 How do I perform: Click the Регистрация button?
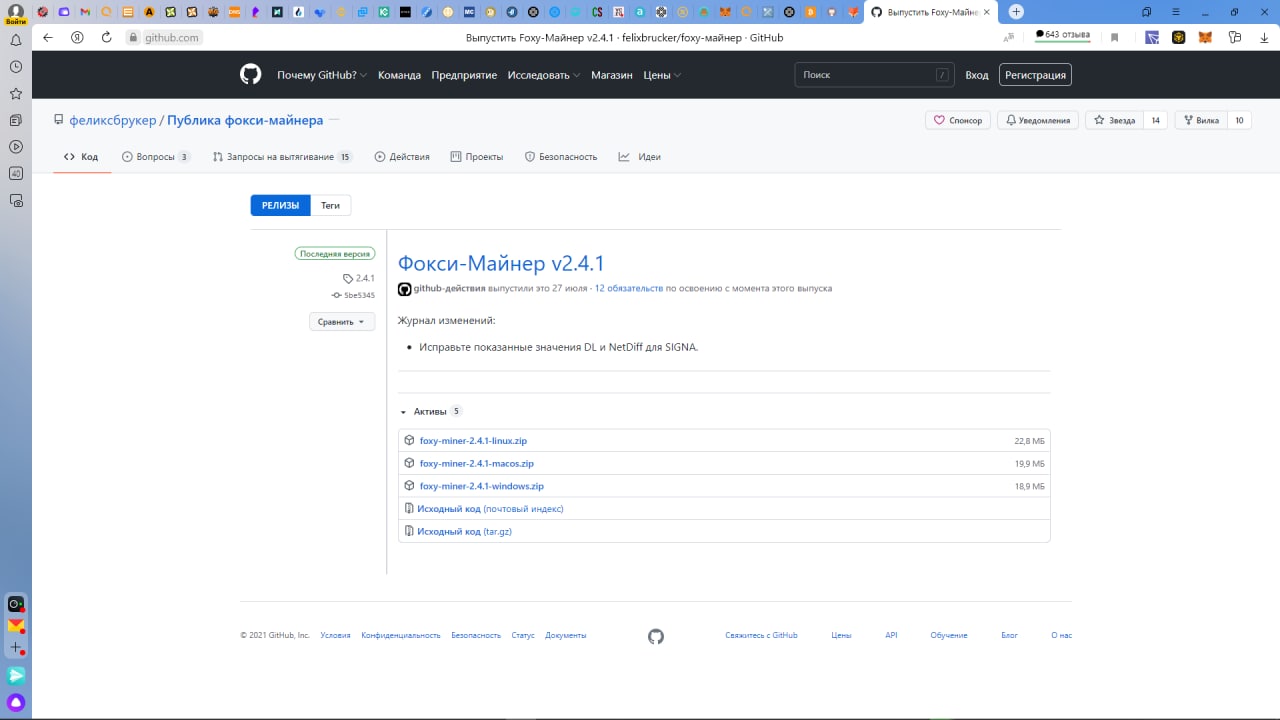click(x=1035, y=75)
